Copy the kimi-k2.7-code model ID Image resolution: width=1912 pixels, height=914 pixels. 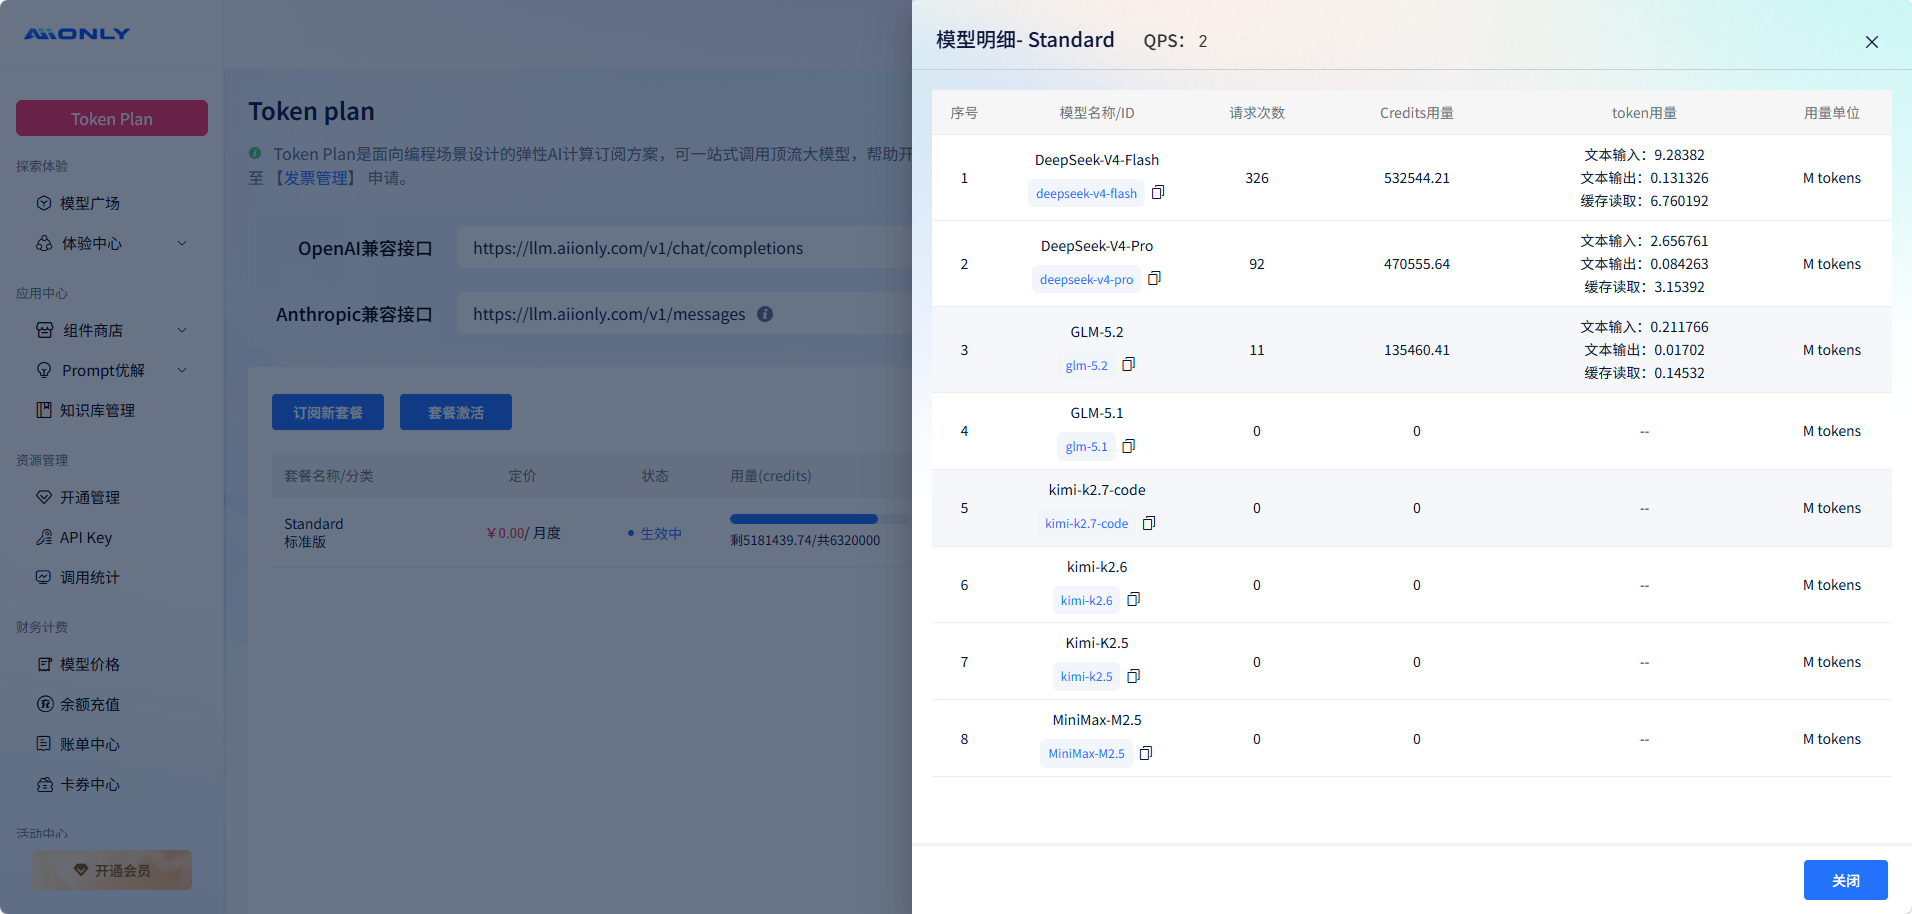(x=1149, y=523)
